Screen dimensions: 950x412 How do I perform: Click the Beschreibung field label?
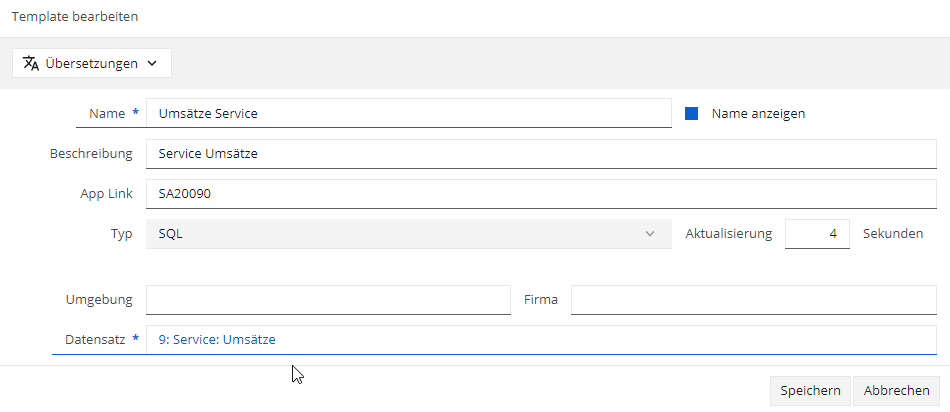pos(91,154)
